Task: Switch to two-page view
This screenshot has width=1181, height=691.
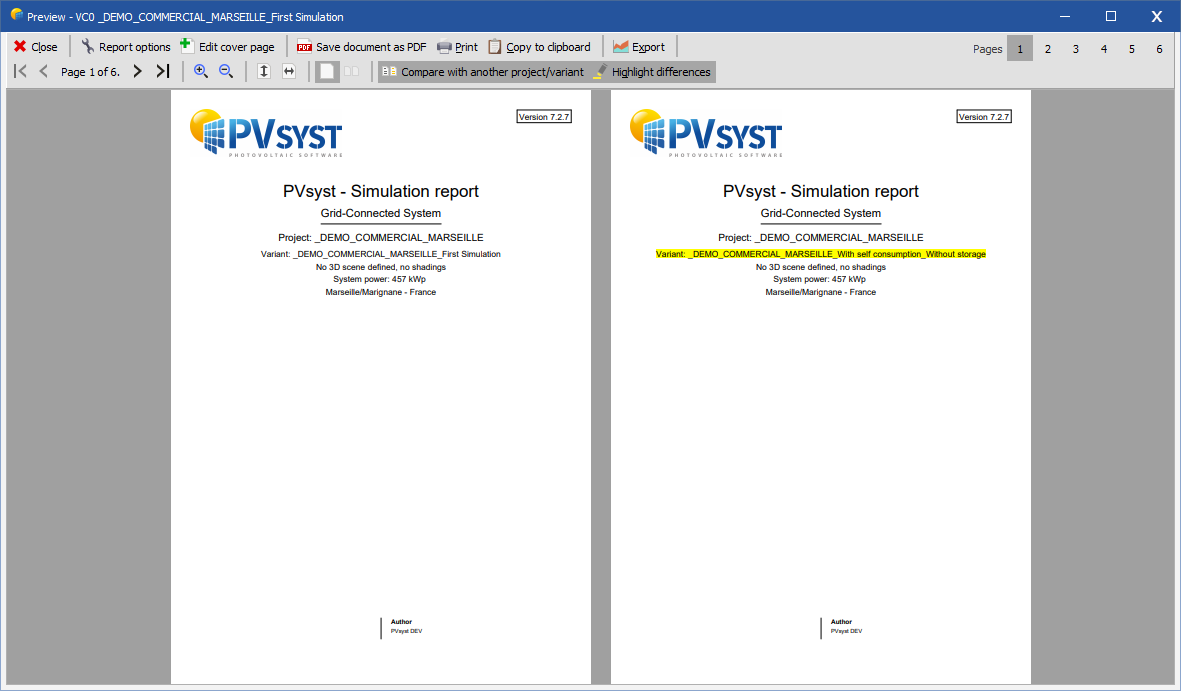Action: pos(352,72)
